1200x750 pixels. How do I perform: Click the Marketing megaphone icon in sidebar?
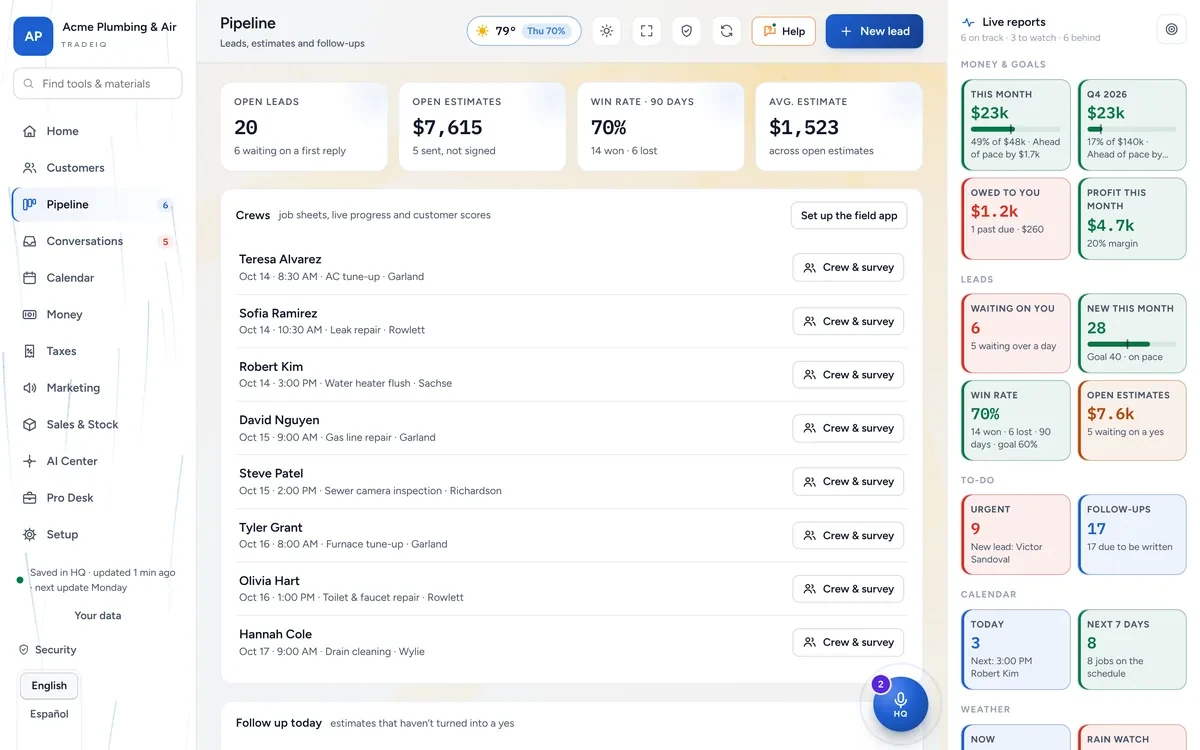(x=30, y=388)
